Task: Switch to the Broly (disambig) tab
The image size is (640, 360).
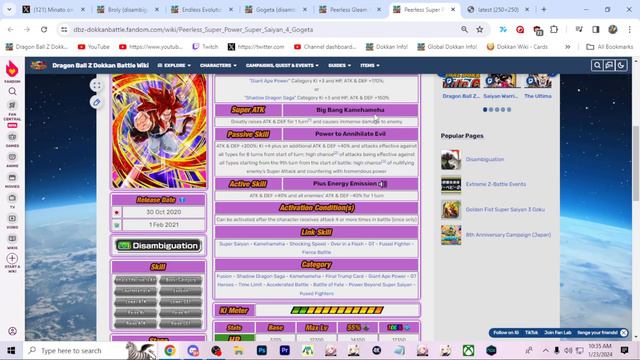Action: pos(128,9)
